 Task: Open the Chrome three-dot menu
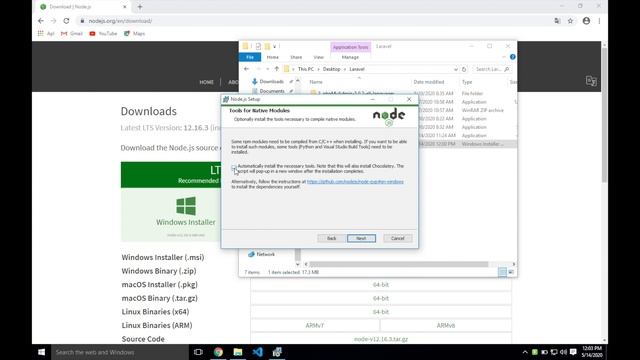click(x=599, y=21)
